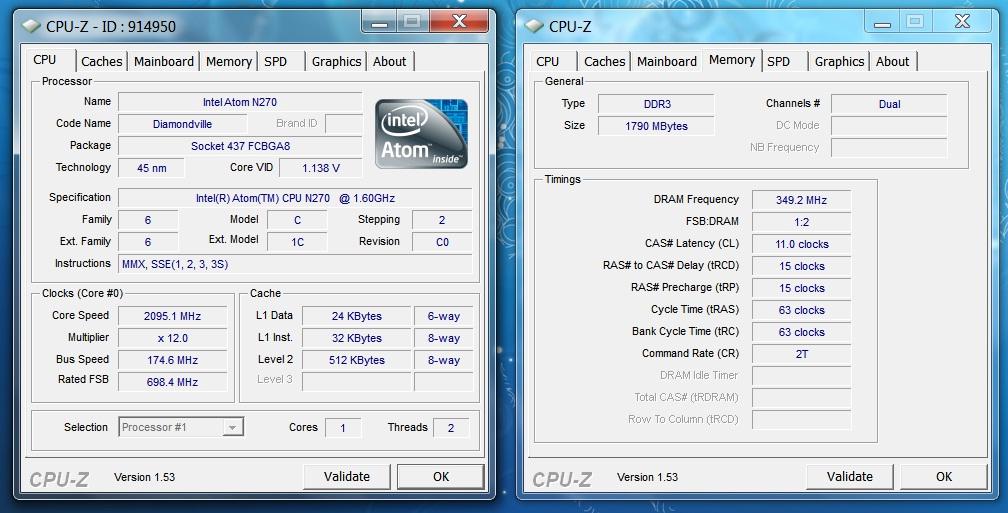
Task: Click the CPU-Z app icon in right window title bar
Action: point(534,26)
